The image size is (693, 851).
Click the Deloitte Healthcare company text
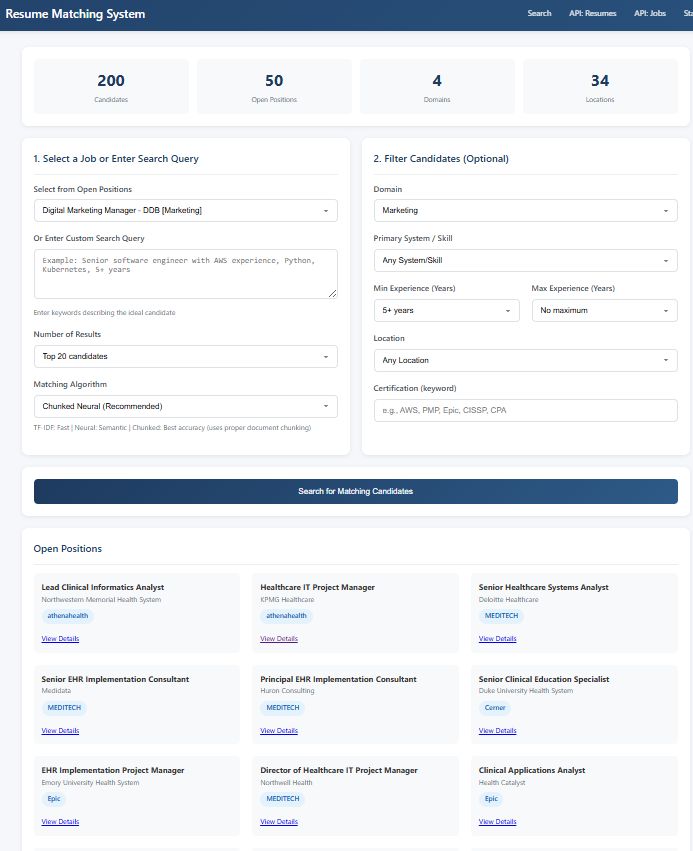508,600
